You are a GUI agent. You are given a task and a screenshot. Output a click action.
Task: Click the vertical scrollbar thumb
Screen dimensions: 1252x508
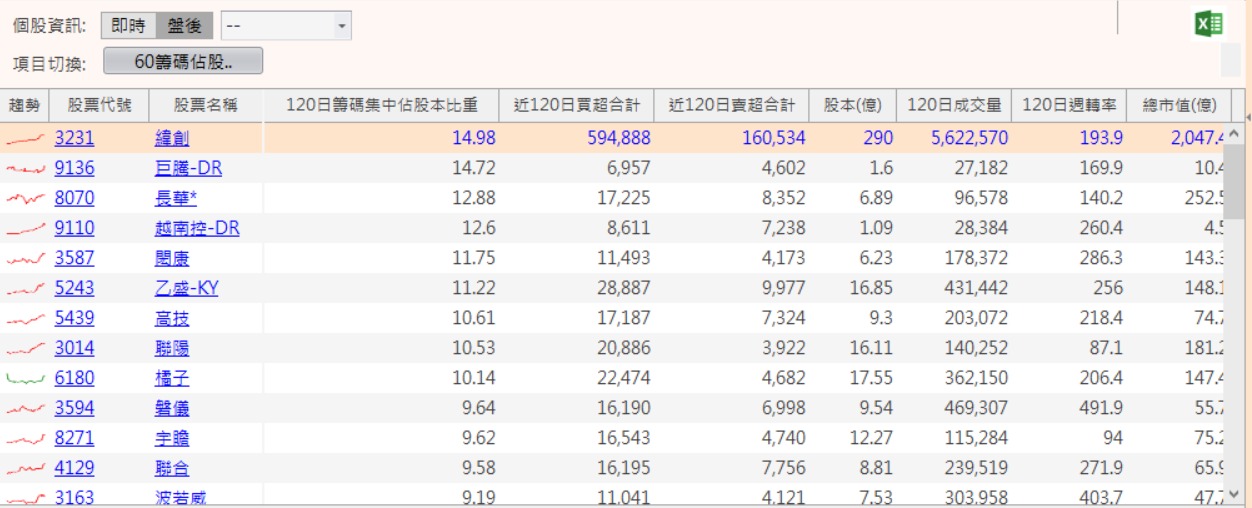pyautogui.click(x=1235, y=180)
